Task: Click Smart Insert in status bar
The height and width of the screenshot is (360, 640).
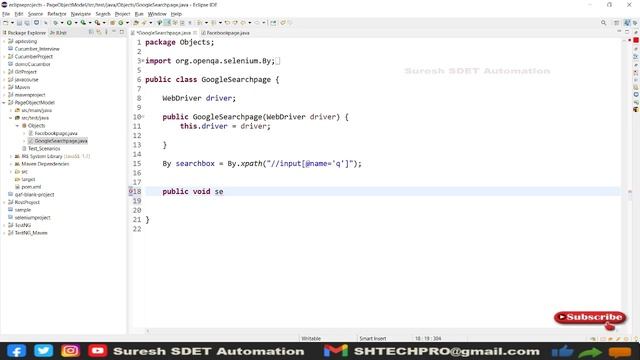Action: click(372, 338)
